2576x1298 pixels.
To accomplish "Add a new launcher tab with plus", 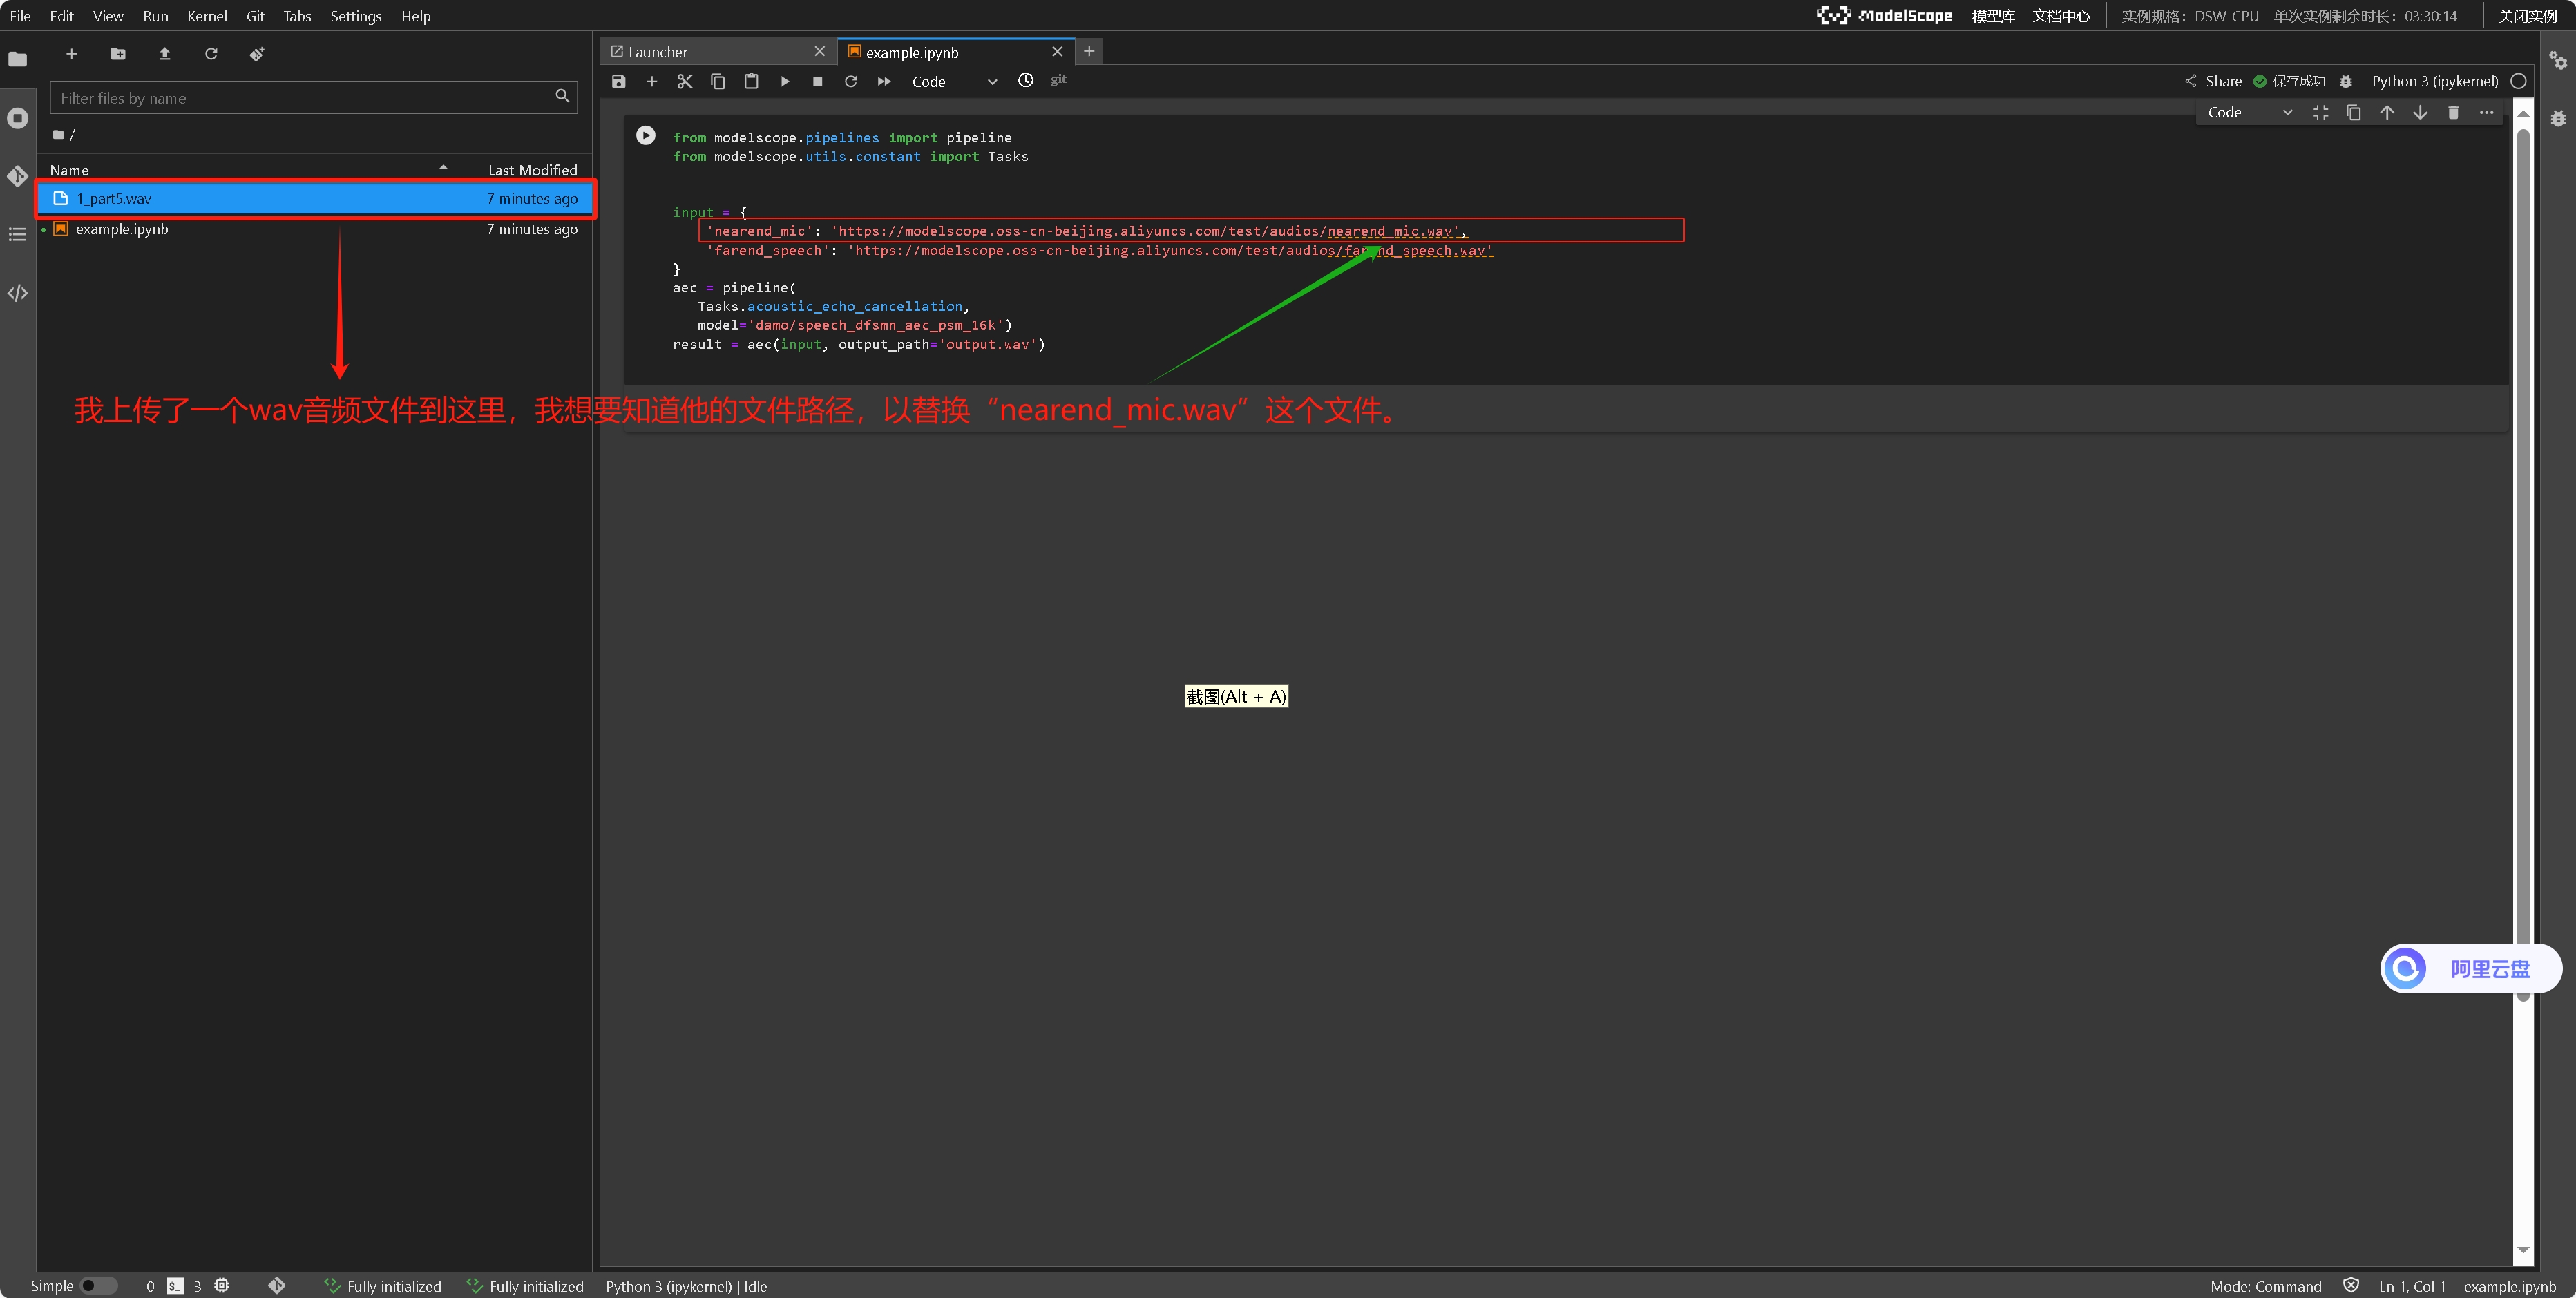I will pyautogui.click(x=1089, y=51).
